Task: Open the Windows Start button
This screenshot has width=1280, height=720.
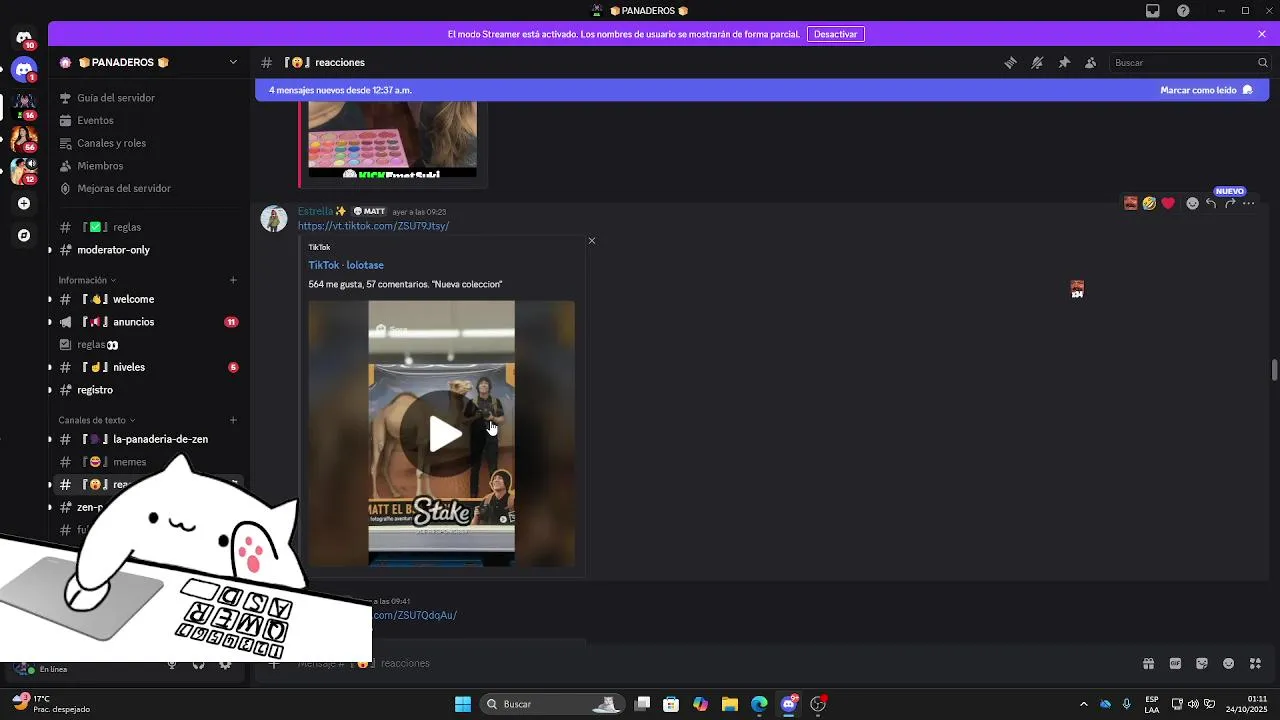Action: [463, 704]
